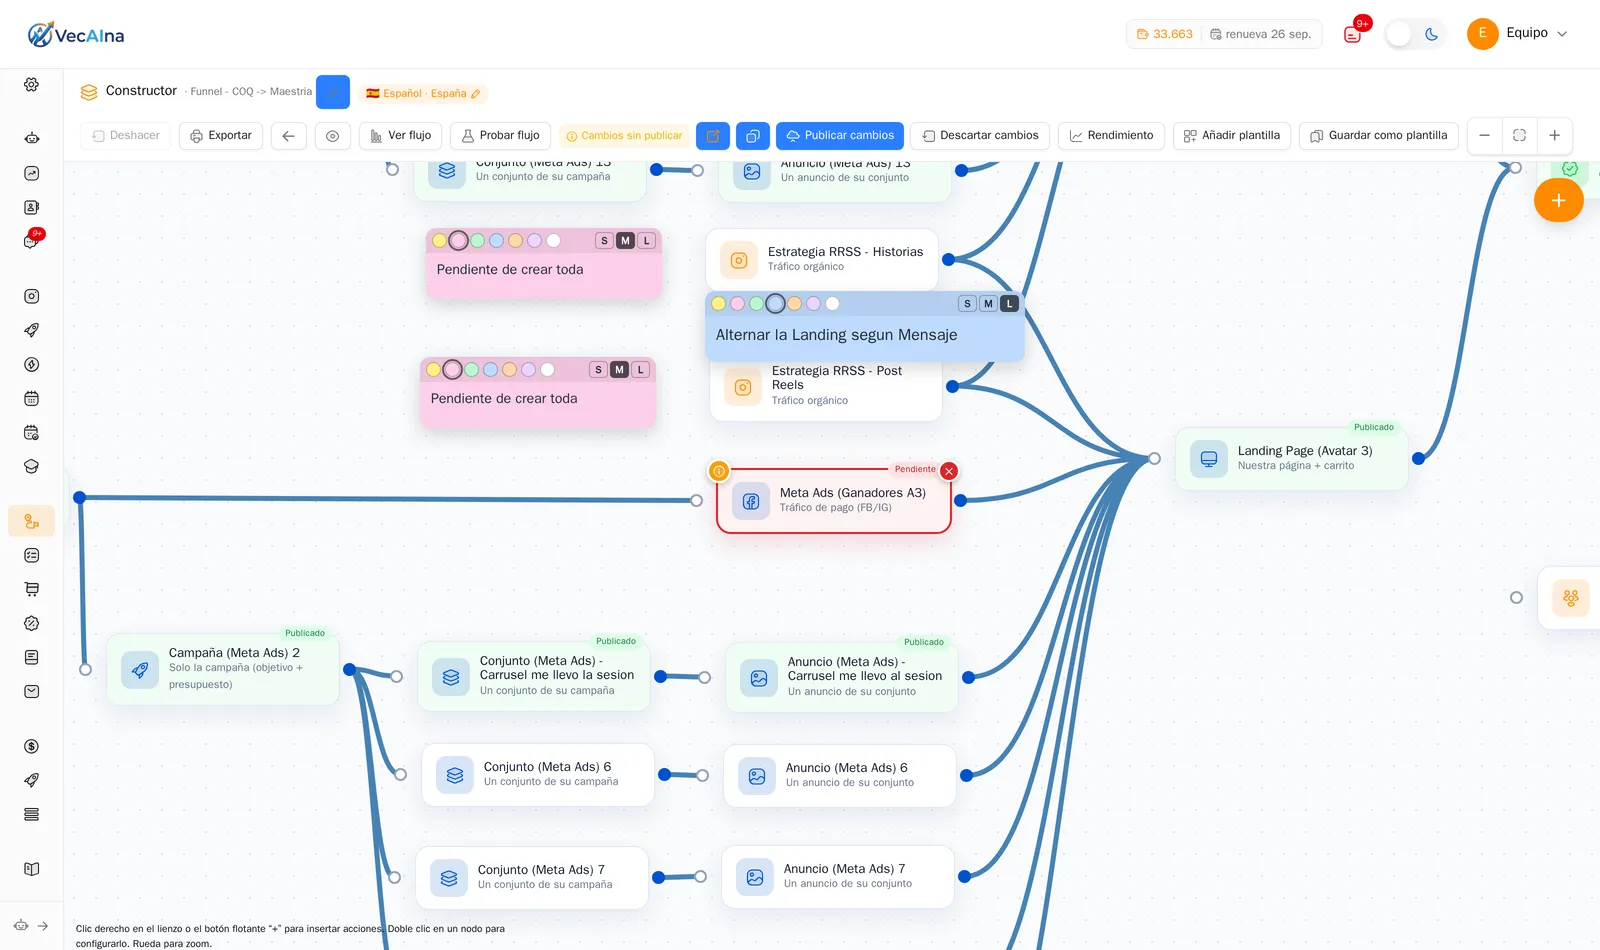Screen dimensions: 1600x950
Task: Toggle the dark mode switch
Action: (1415, 34)
